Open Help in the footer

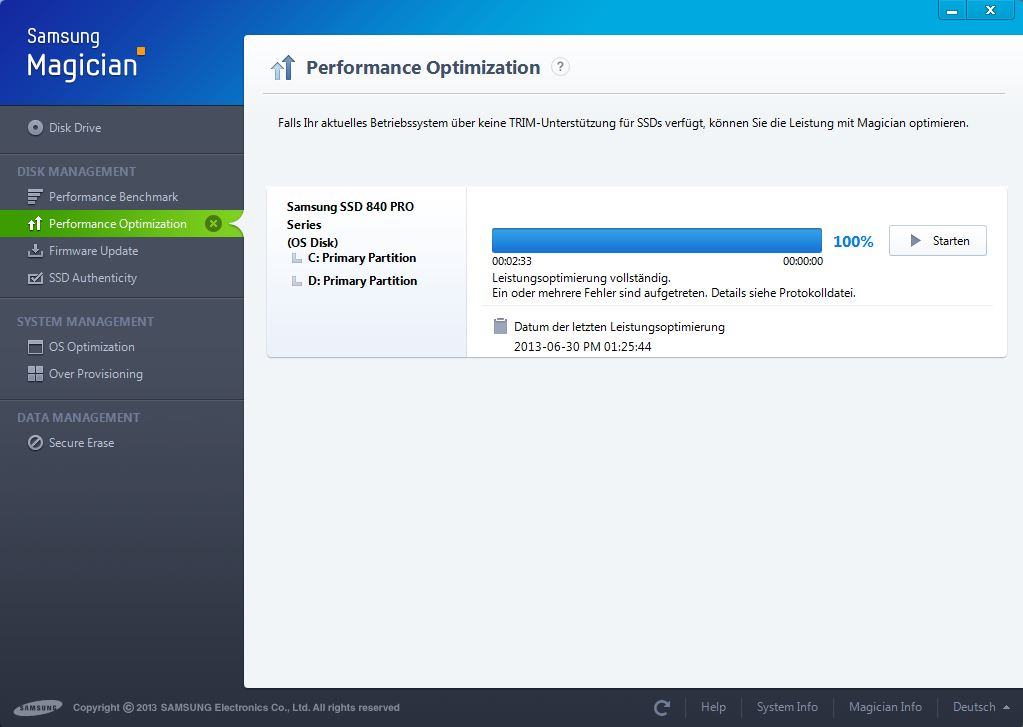[x=713, y=707]
